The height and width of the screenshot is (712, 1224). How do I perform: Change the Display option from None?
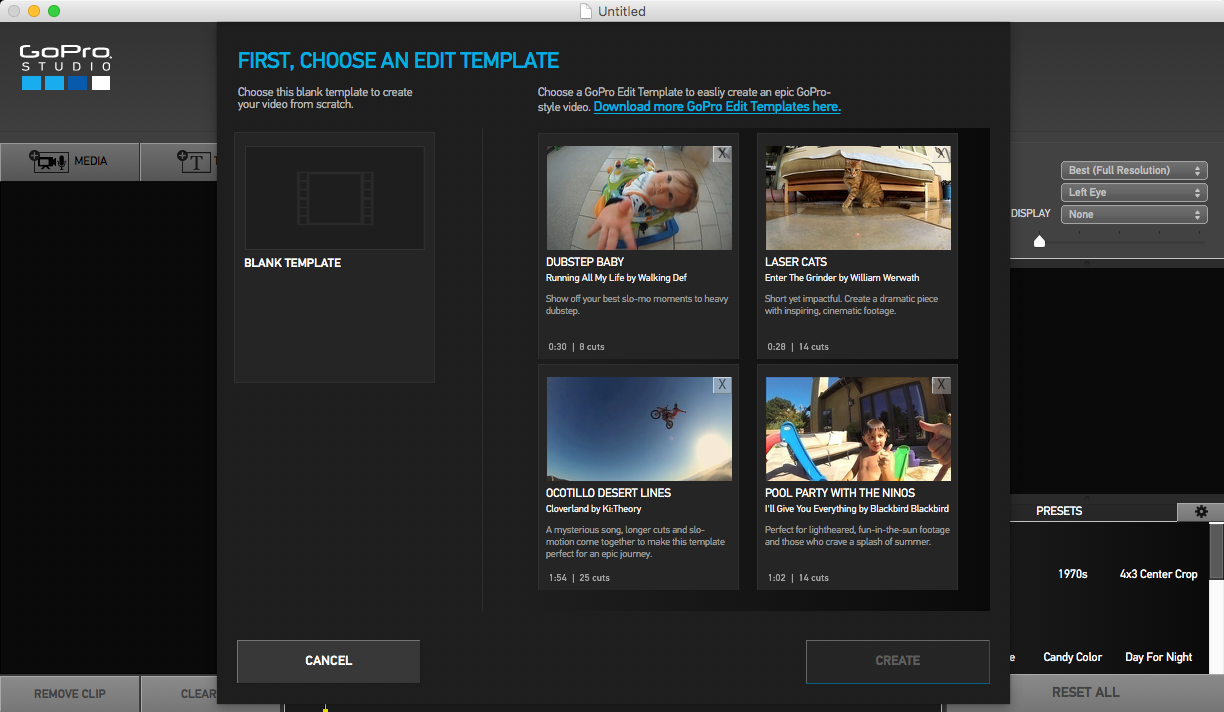coord(1133,213)
